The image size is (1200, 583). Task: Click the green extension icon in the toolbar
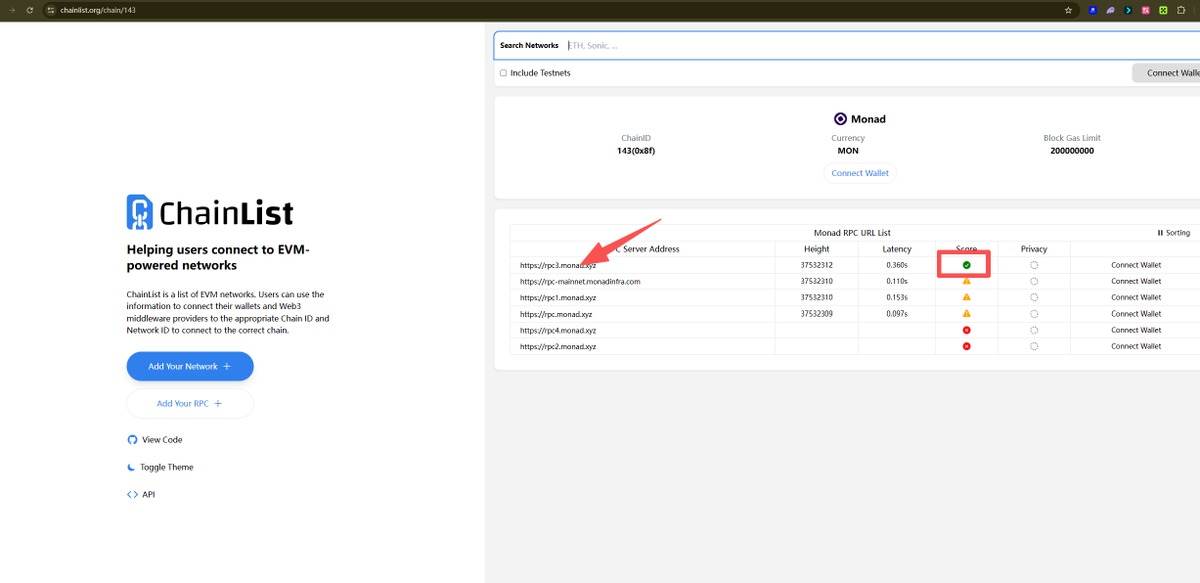[1163, 10]
